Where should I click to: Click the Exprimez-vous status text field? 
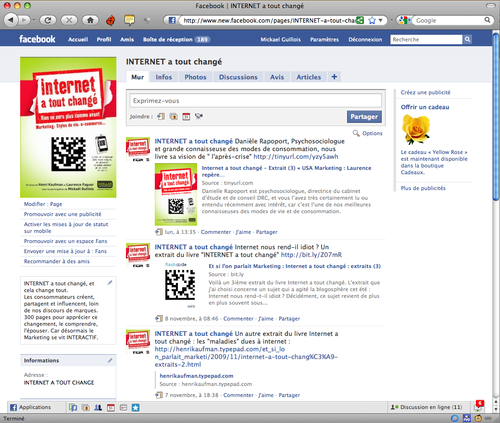click(x=256, y=100)
